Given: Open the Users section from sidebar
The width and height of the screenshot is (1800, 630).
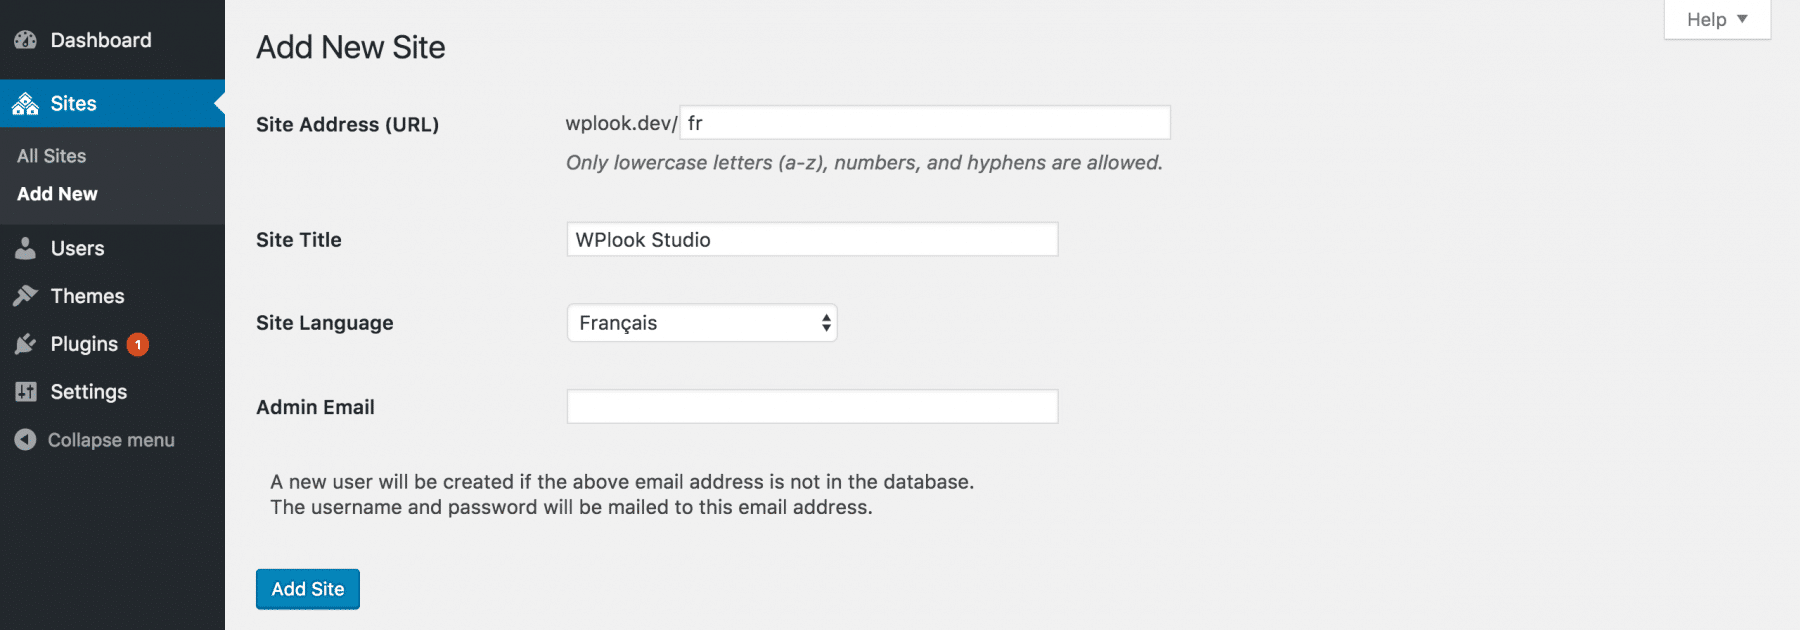Looking at the screenshot, I should pyautogui.click(x=77, y=248).
